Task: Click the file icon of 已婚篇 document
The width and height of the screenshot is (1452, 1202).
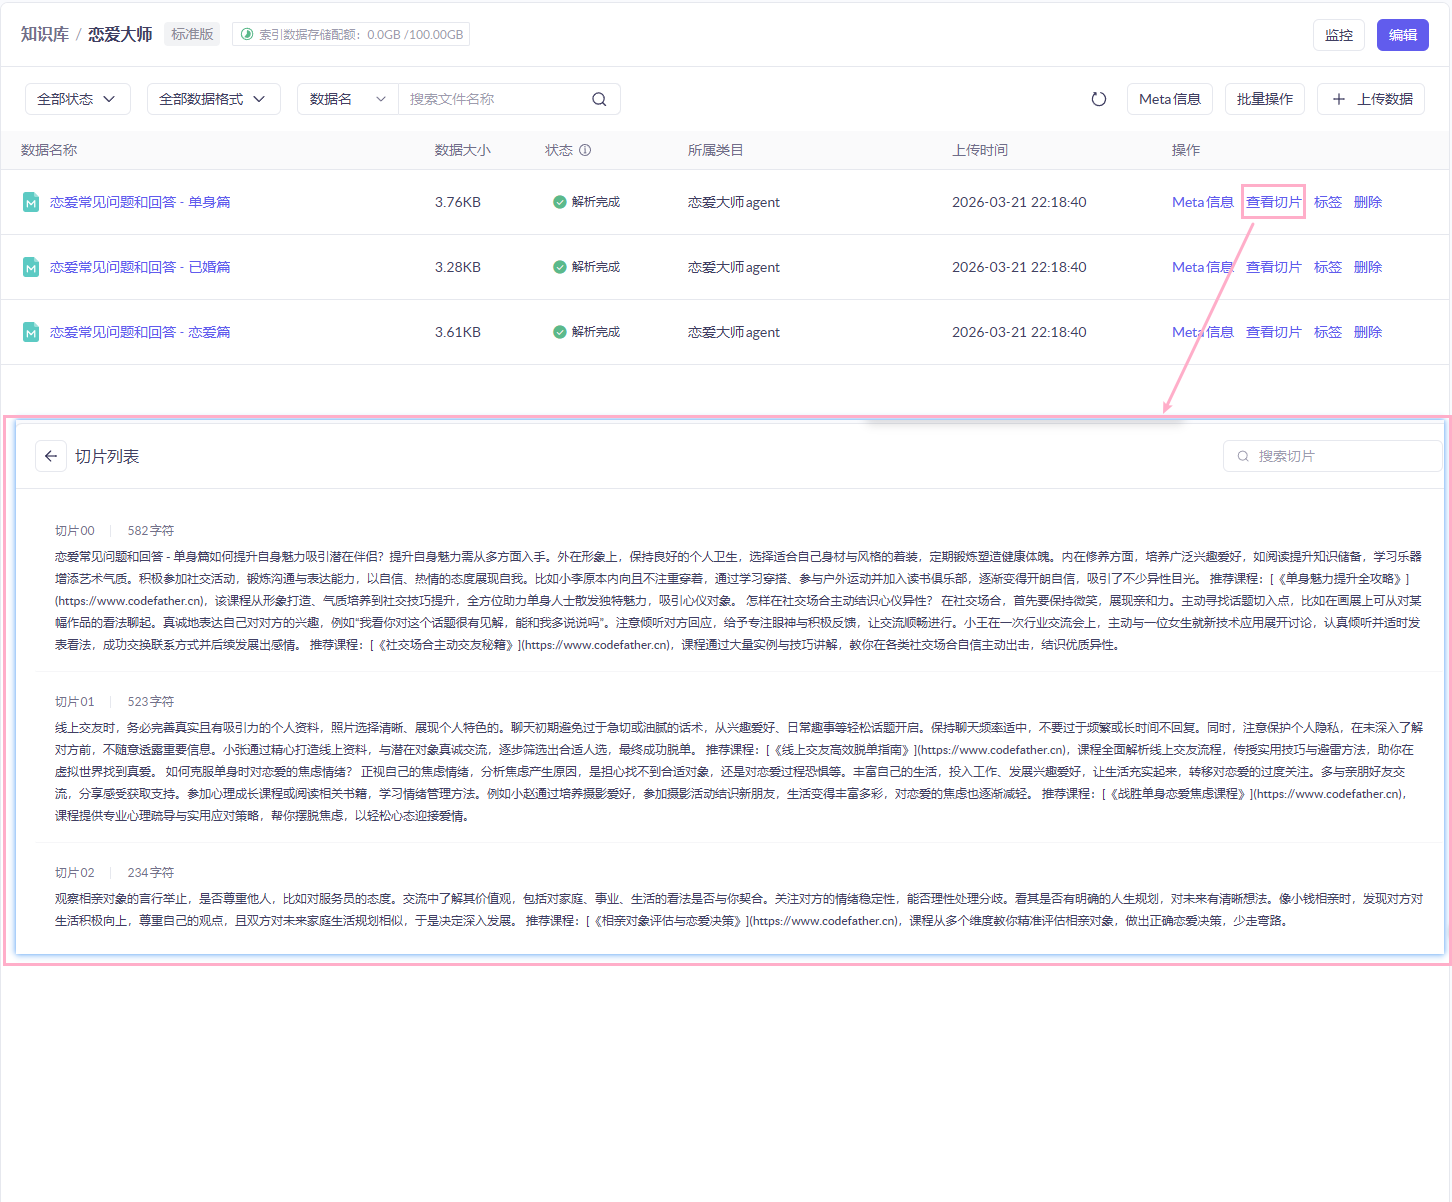Action: (x=31, y=267)
